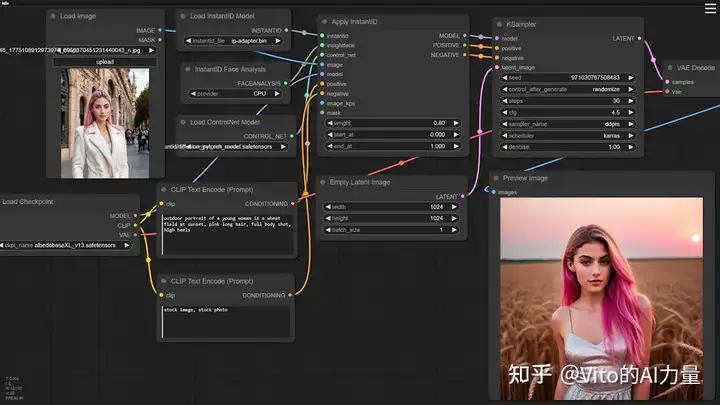Collapse the Load InstantID Model node dot
The image size is (720, 405).
click(183, 16)
